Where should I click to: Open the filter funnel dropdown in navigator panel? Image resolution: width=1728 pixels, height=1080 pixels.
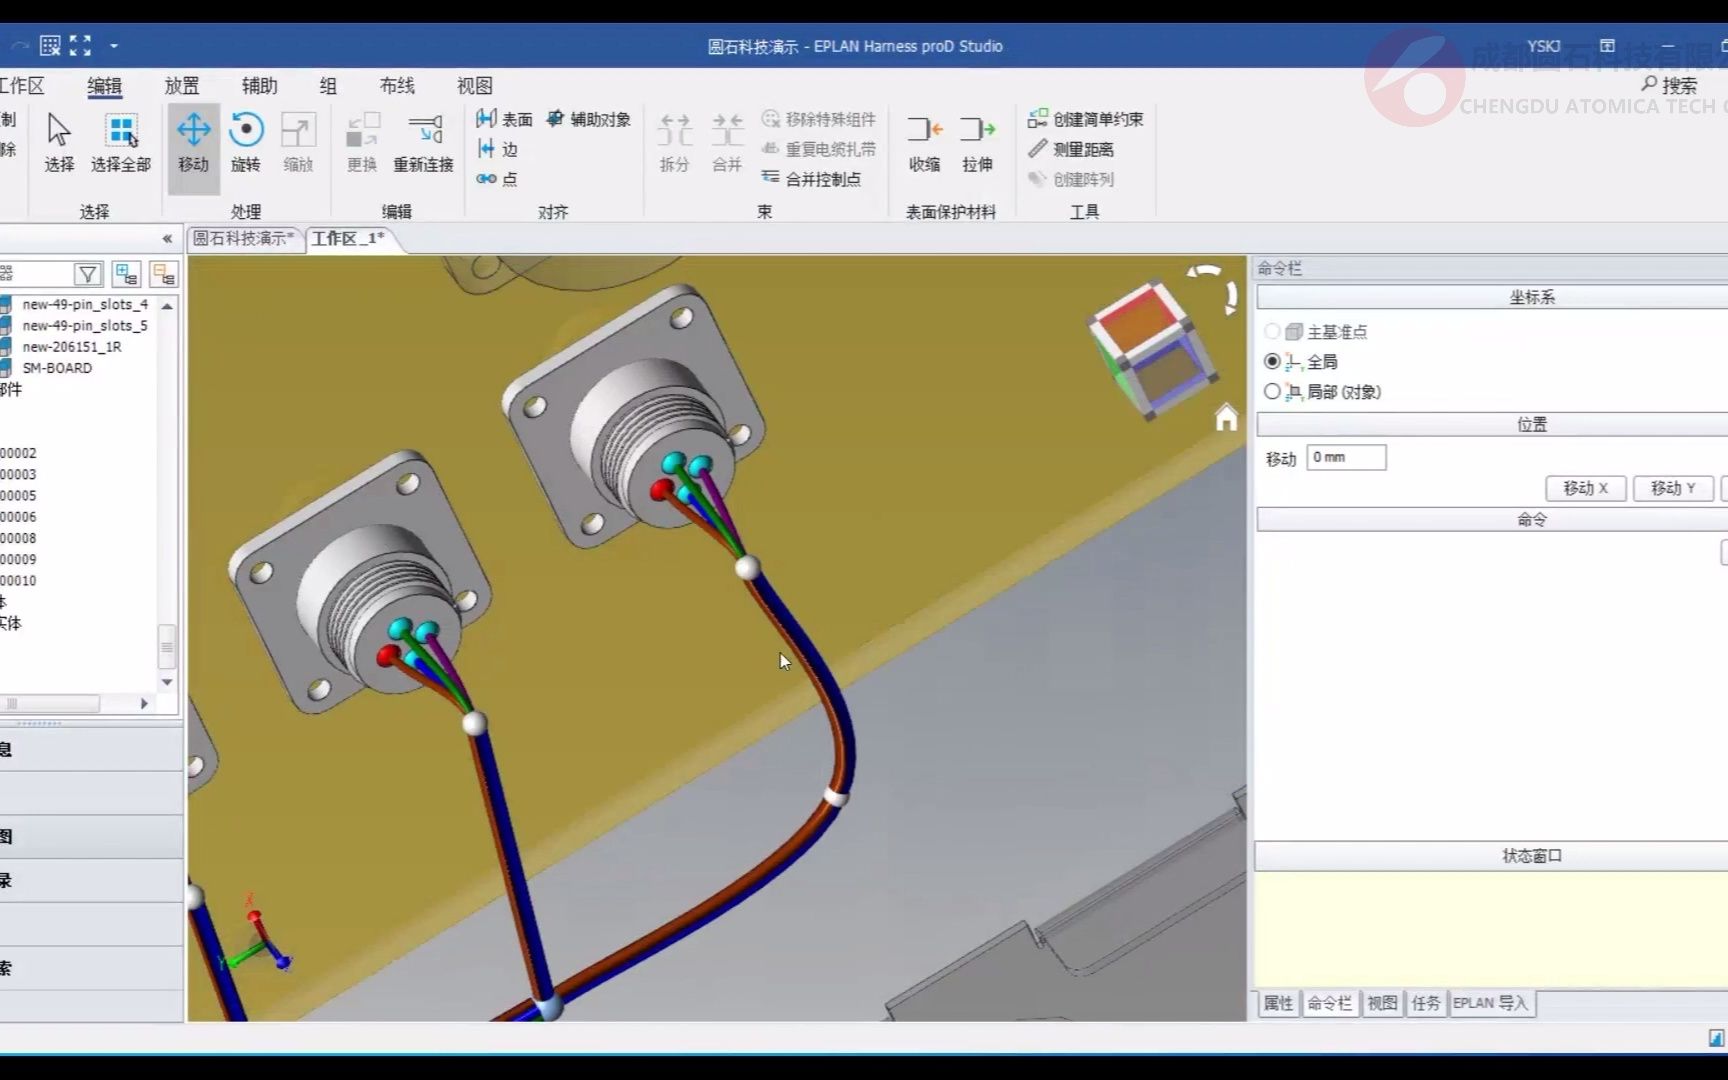pyautogui.click(x=88, y=273)
